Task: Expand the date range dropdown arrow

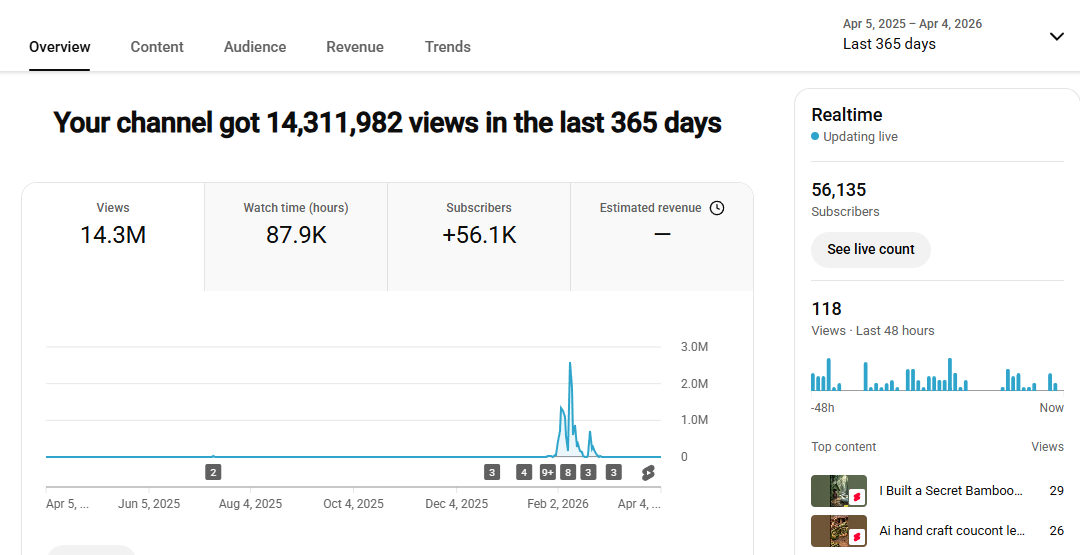Action: coord(1056,37)
